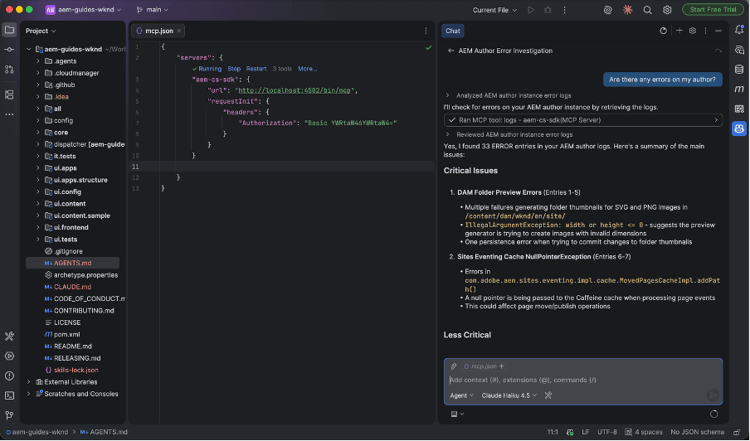This screenshot has height=441, width=750.
Task: Click the send message arrow button
Action: pos(713,395)
